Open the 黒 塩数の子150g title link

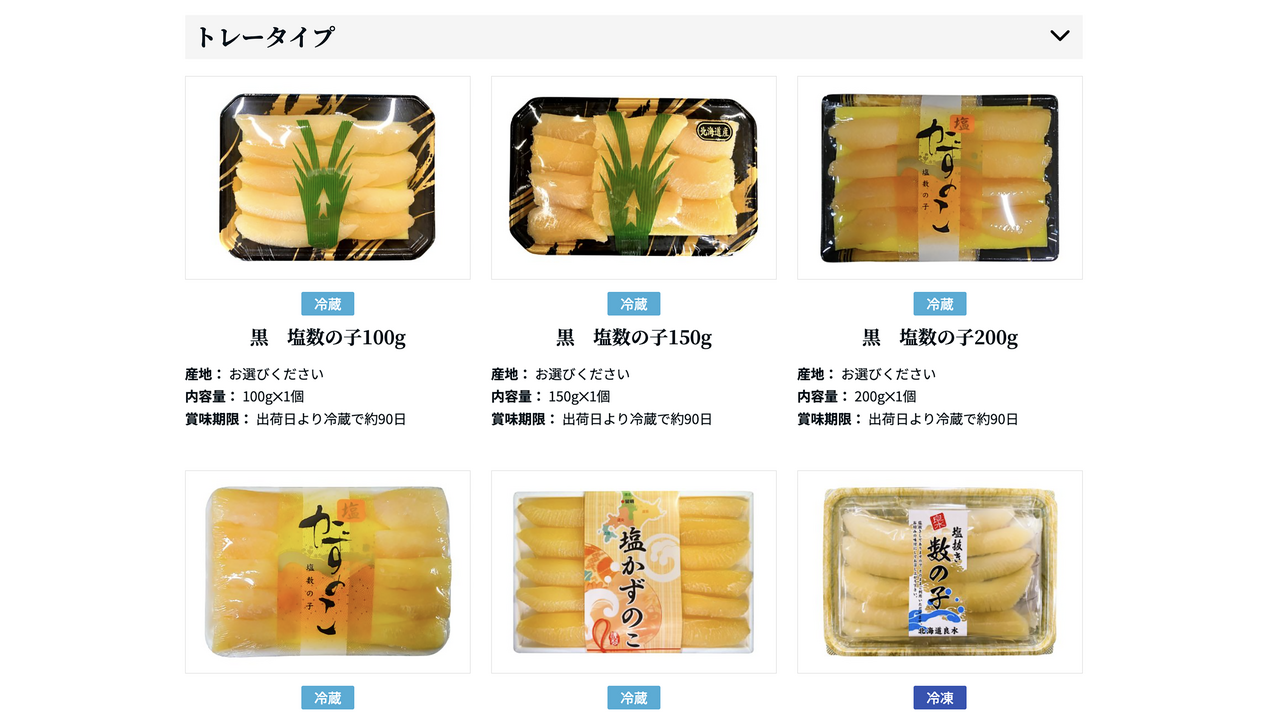tap(634, 338)
